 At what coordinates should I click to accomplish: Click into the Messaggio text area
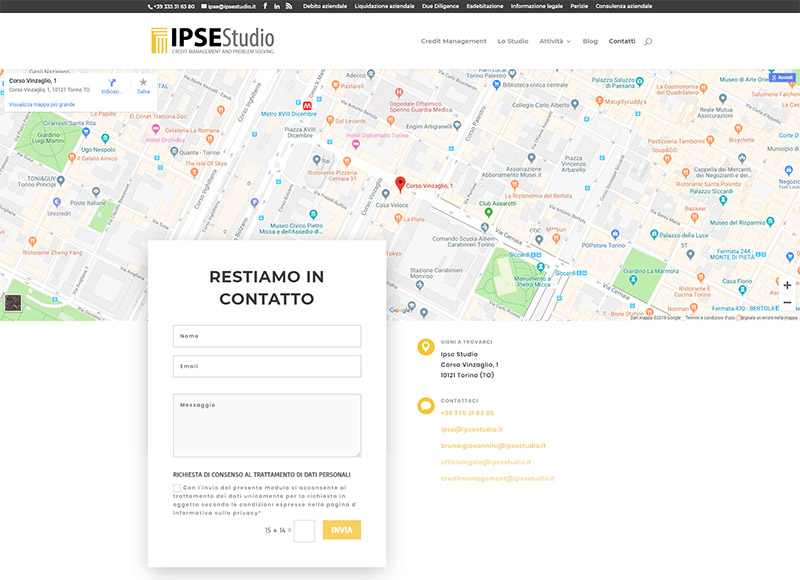pyautogui.click(x=267, y=425)
